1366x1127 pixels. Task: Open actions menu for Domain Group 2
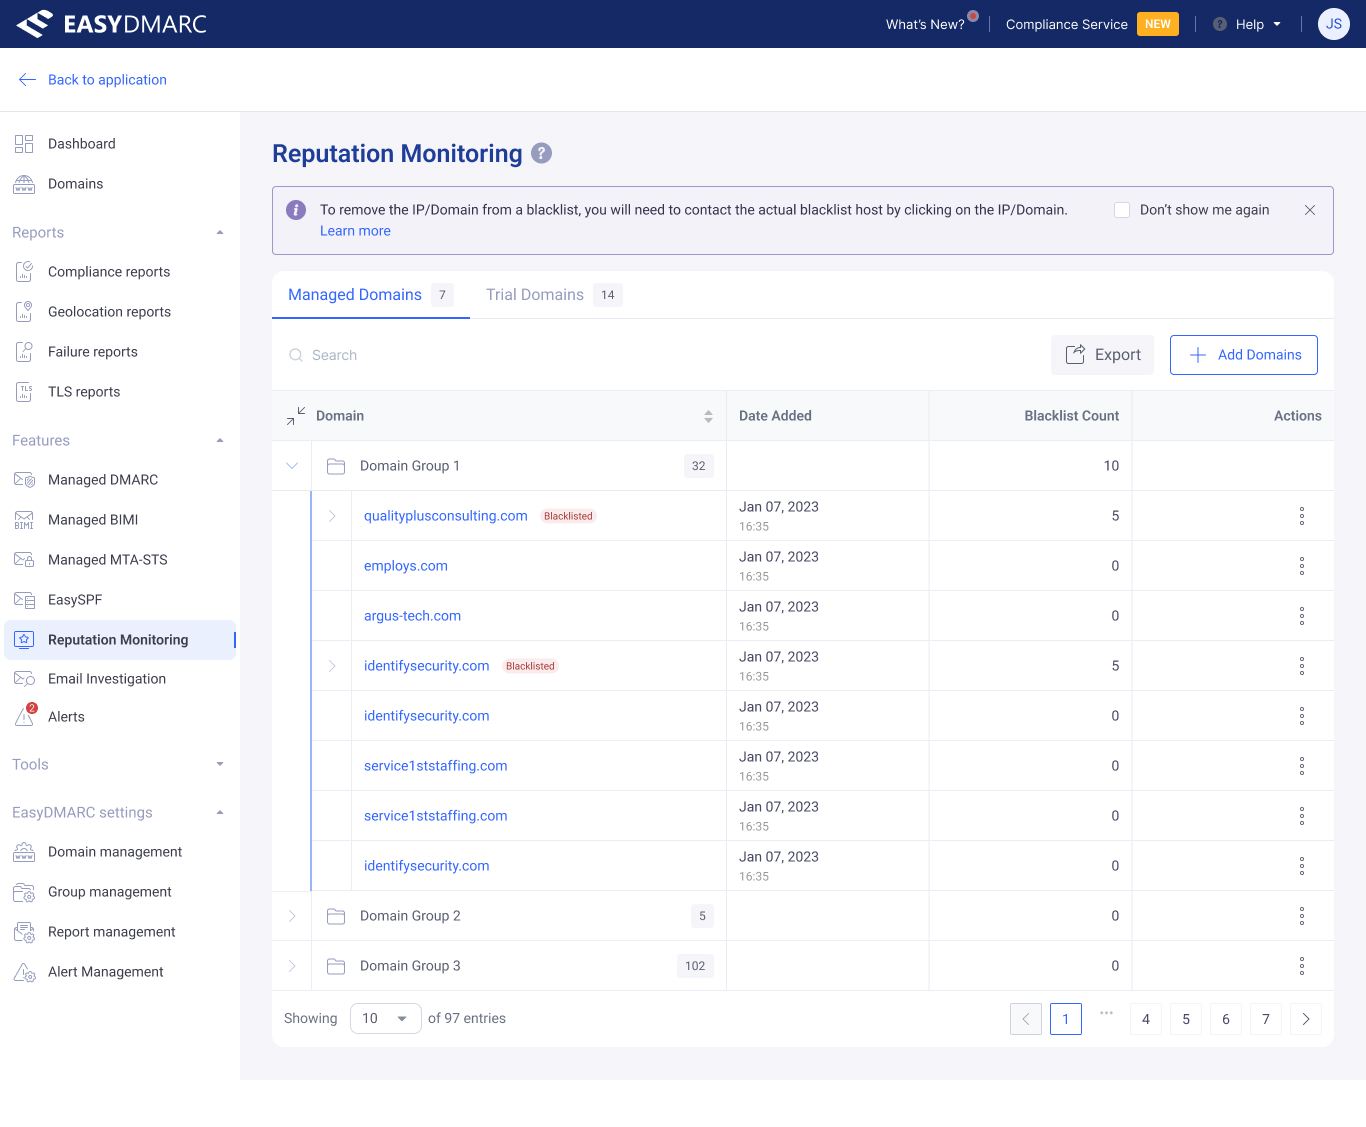click(x=1302, y=916)
